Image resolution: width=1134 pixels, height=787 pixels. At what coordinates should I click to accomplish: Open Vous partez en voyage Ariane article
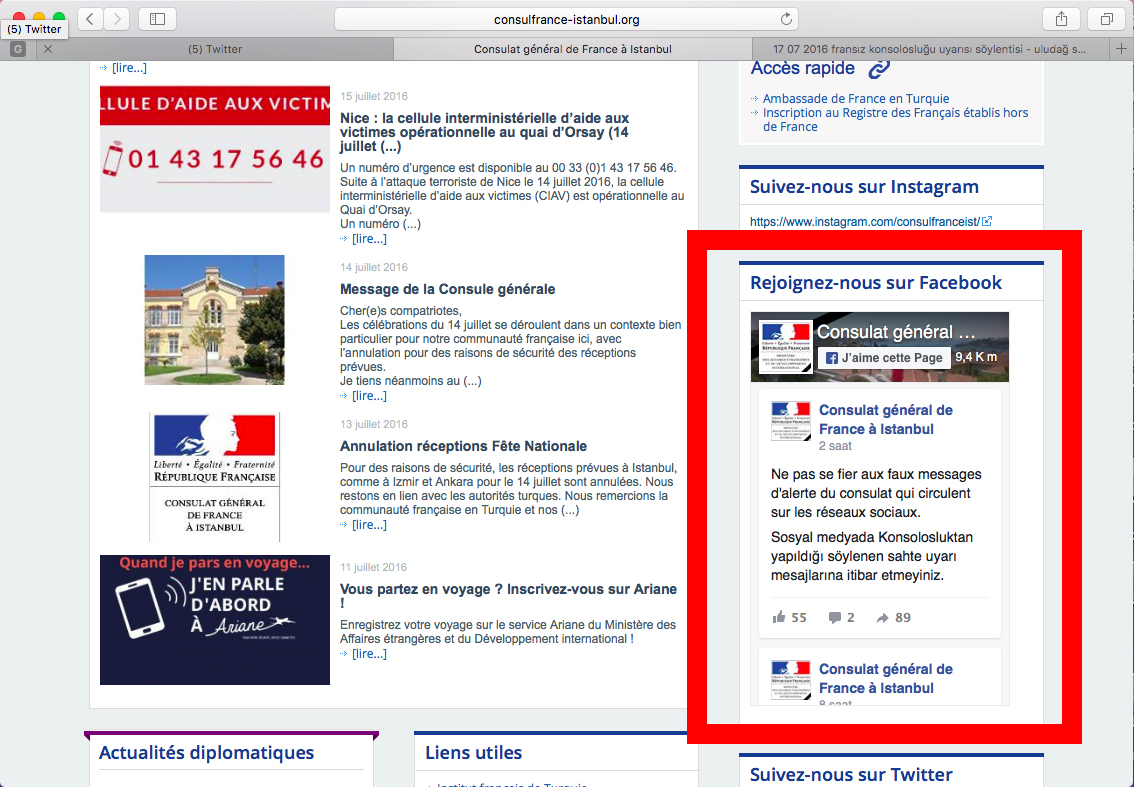point(508,595)
